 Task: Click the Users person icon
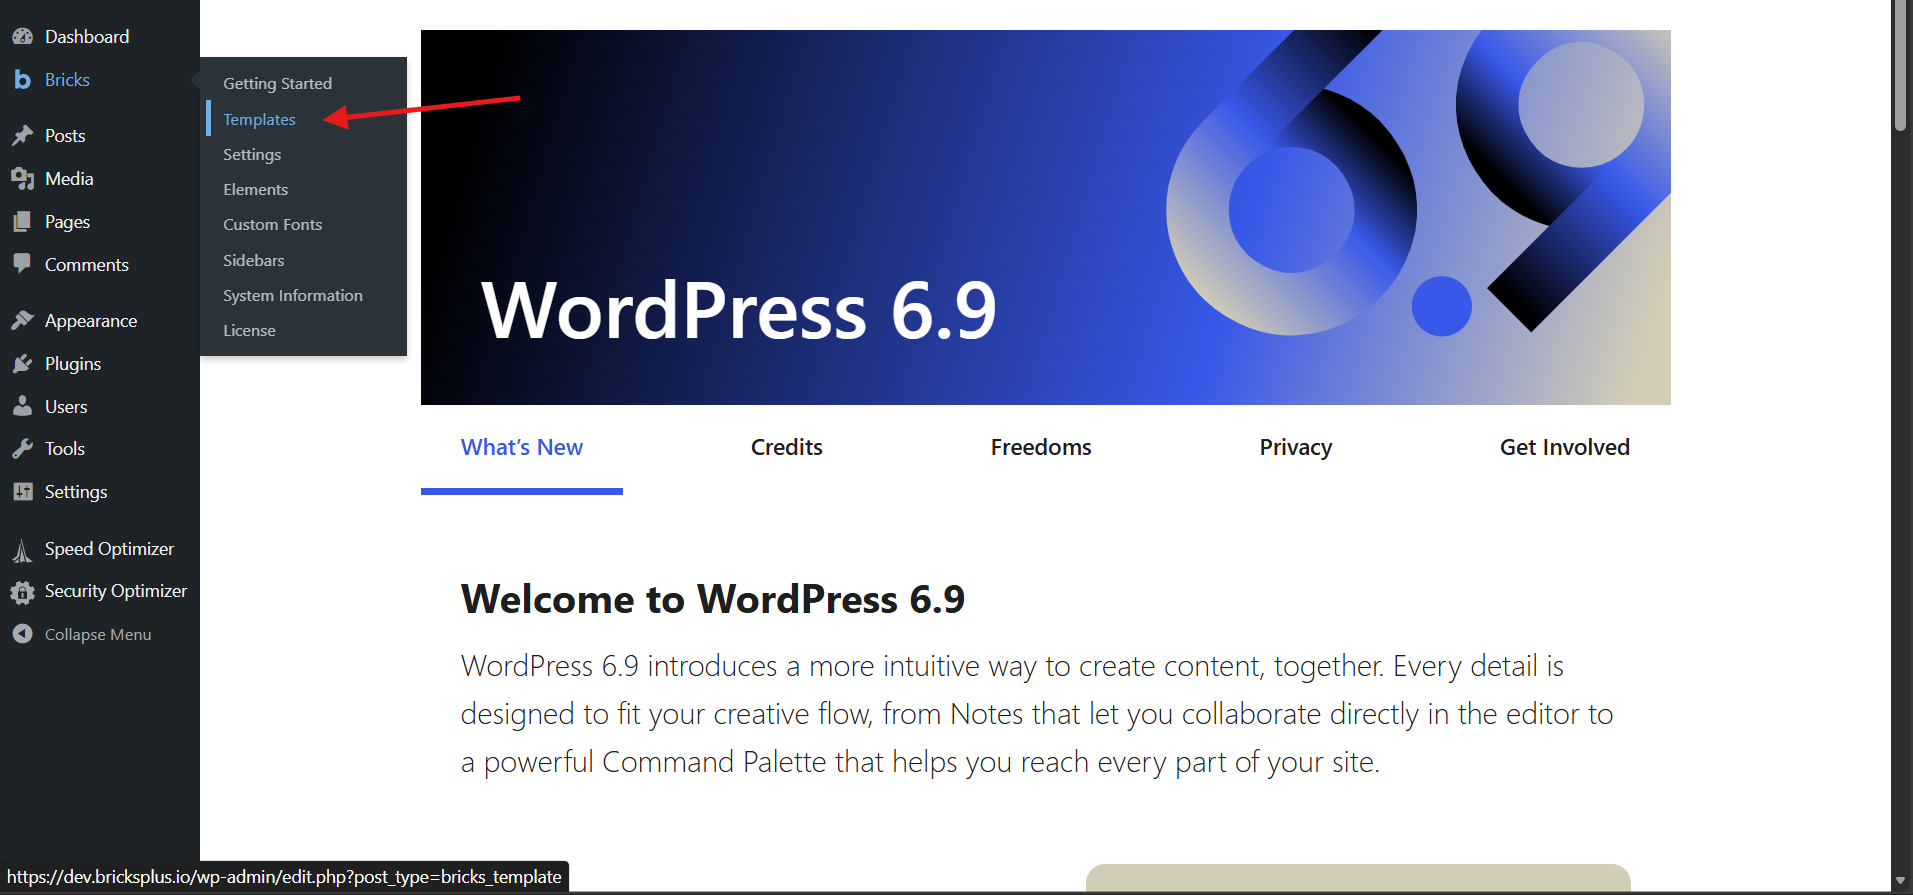click(x=22, y=407)
